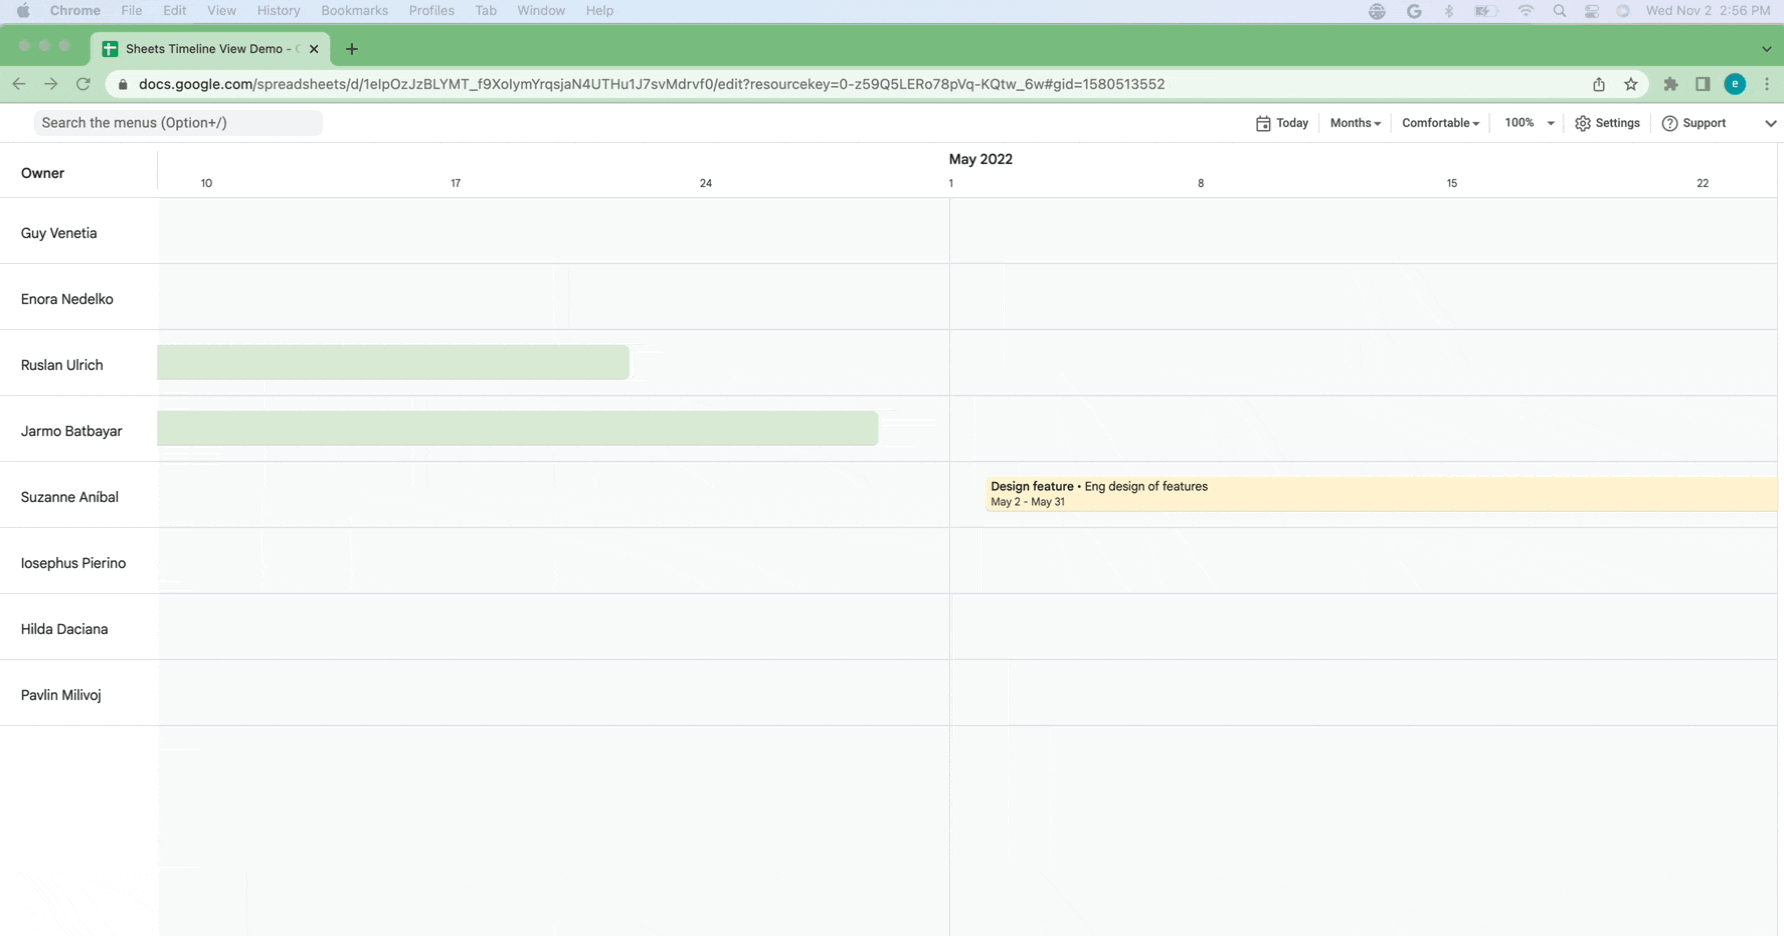Go forward with the browser forward arrow
The width and height of the screenshot is (1784, 936).
[x=51, y=84]
